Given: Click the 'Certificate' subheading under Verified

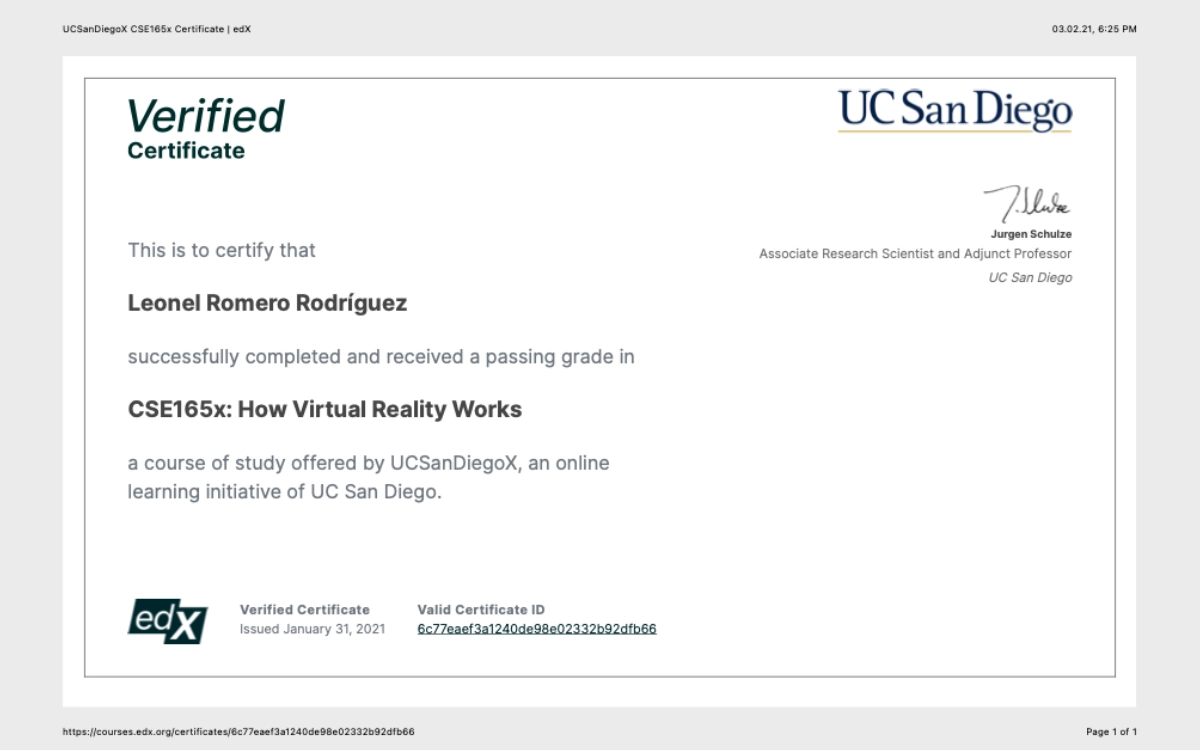Looking at the screenshot, I should coord(186,151).
